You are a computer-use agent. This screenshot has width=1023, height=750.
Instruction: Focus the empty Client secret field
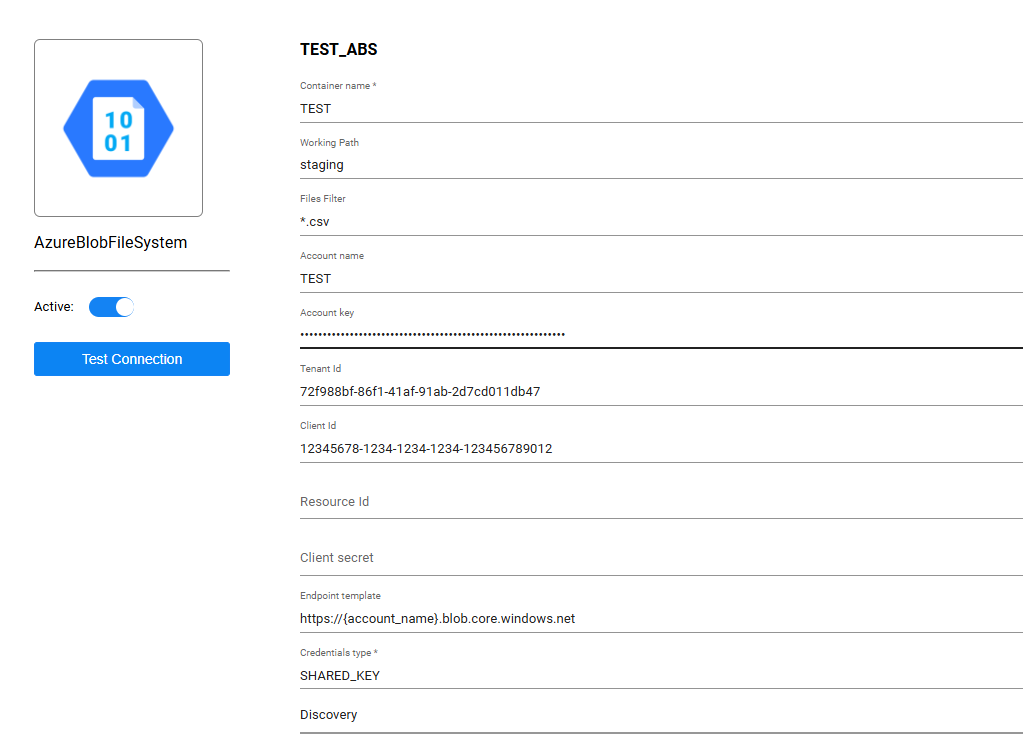click(x=660, y=557)
